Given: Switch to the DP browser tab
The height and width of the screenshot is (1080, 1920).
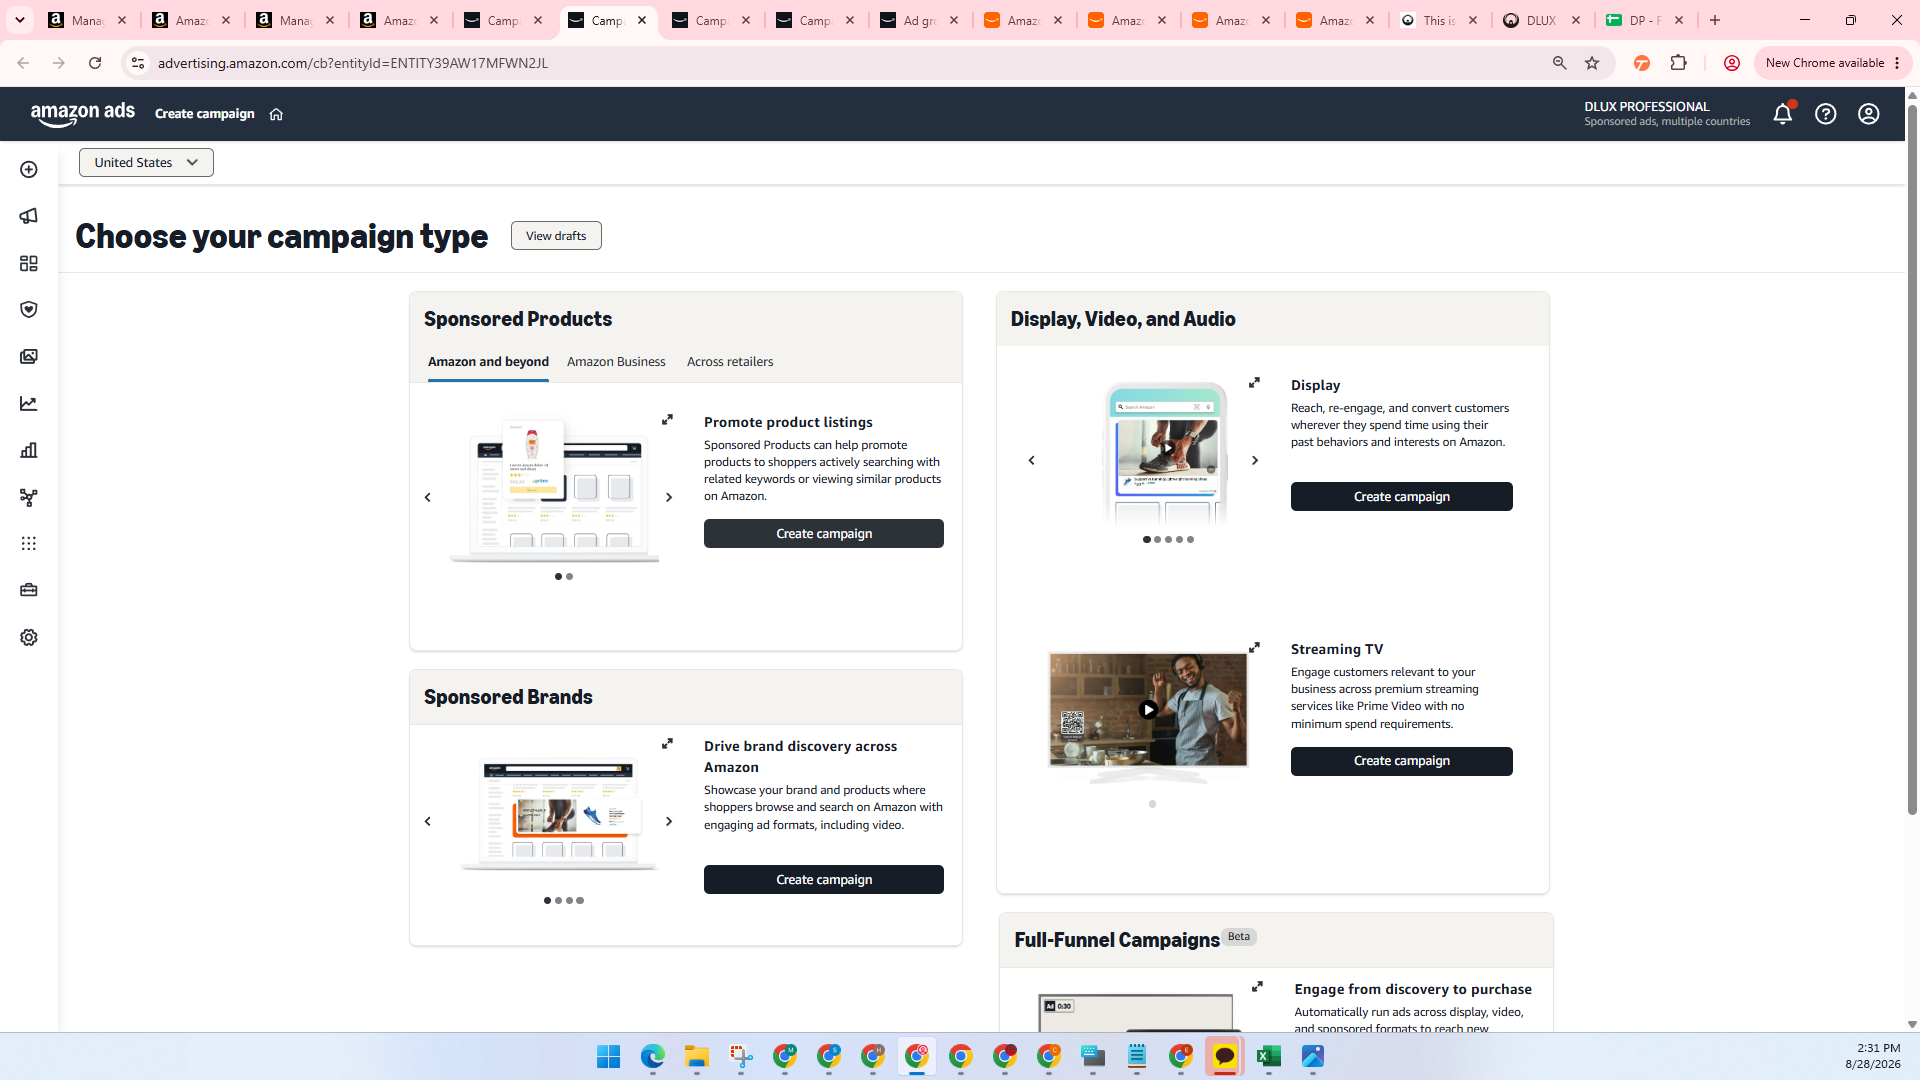Looking at the screenshot, I should 1645,20.
